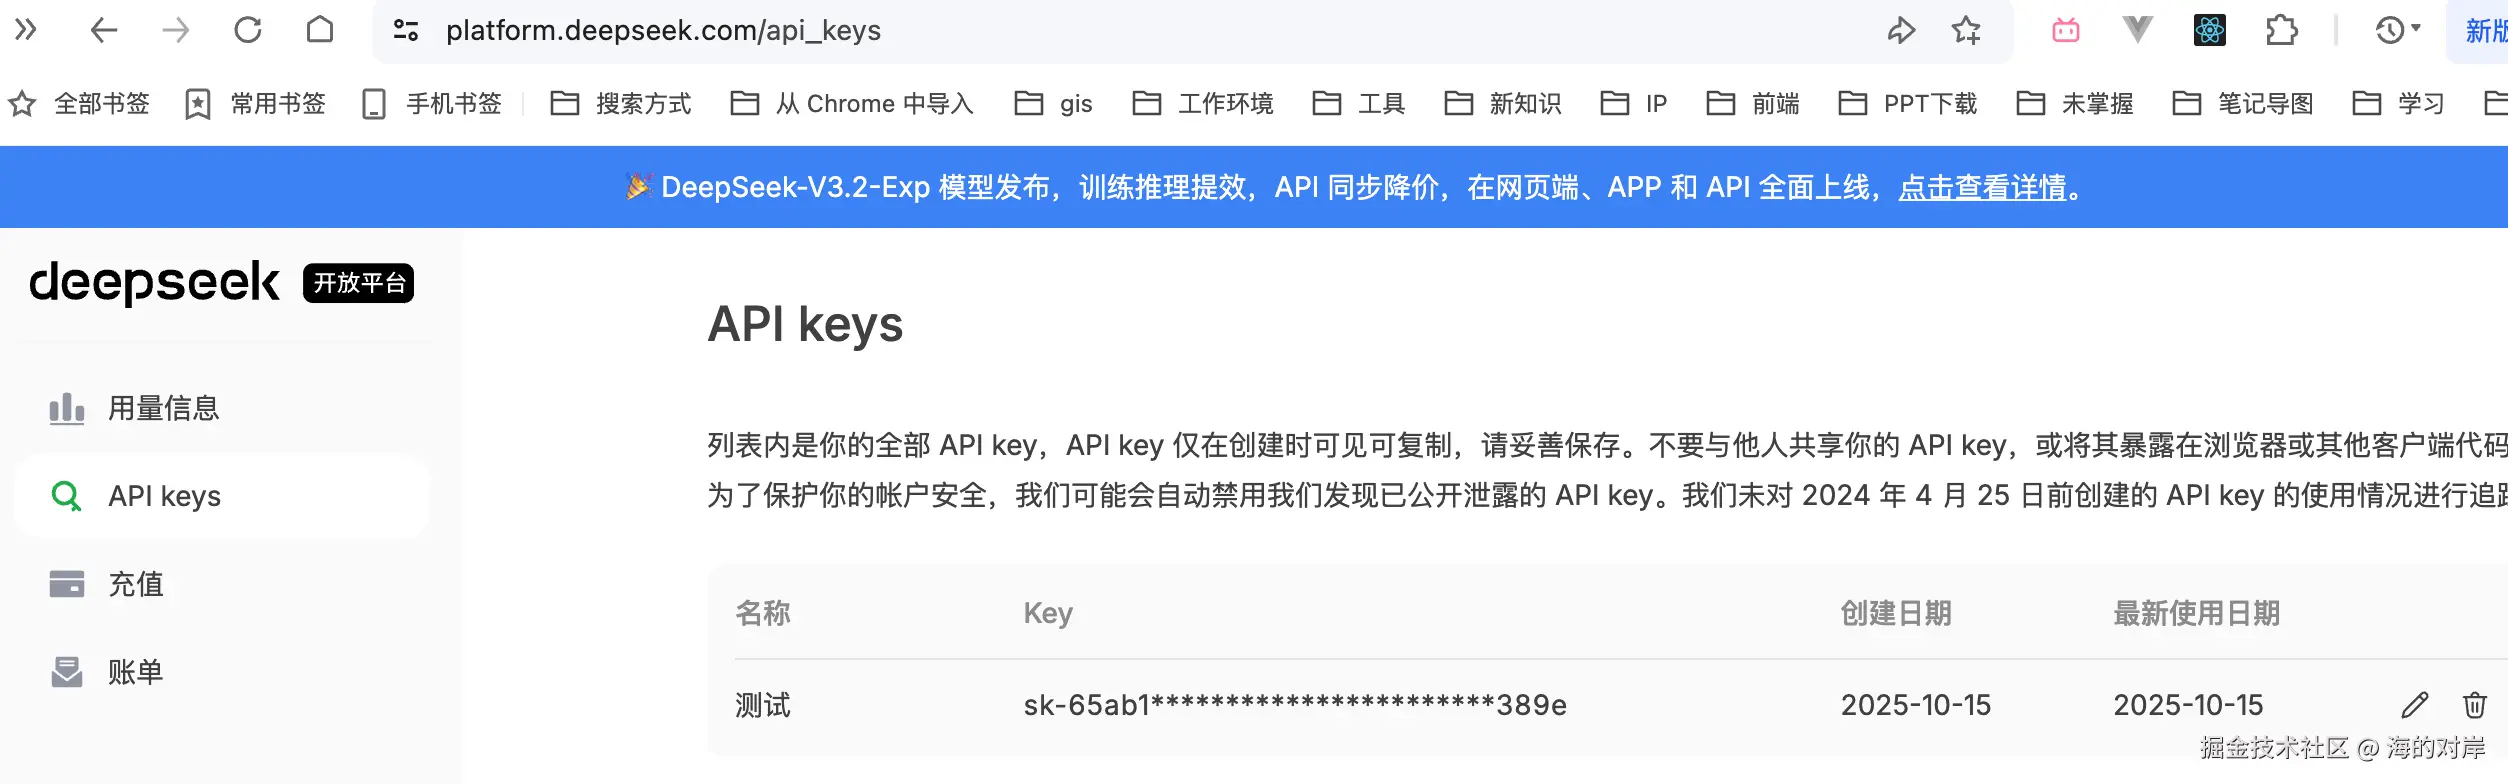The width and height of the screenshot is (2508, 784).
Task: Open the 工具 bookmark folder
Action: 1359,104
